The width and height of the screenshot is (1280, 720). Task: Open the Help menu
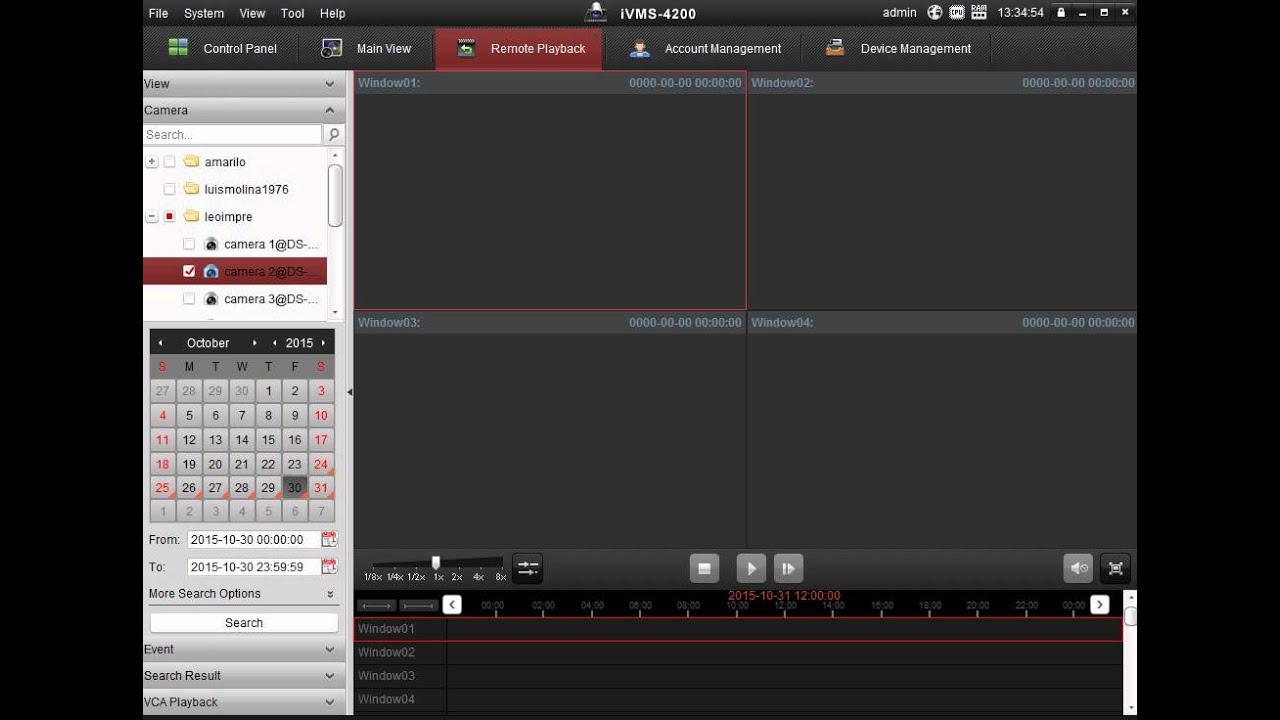point(333,13)
